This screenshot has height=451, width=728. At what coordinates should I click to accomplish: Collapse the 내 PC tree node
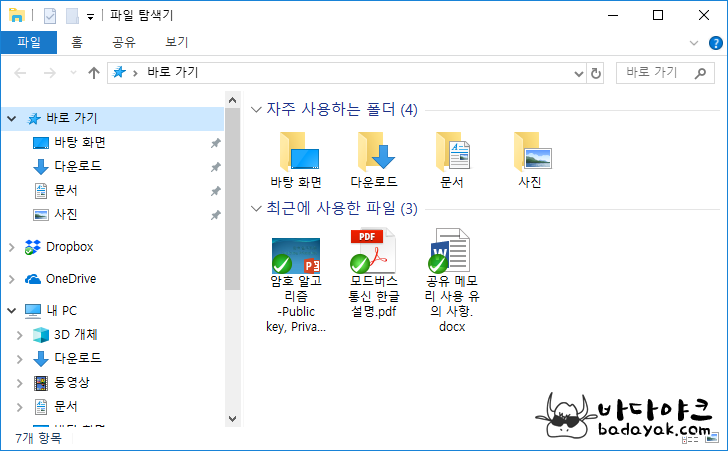point(12,310)
